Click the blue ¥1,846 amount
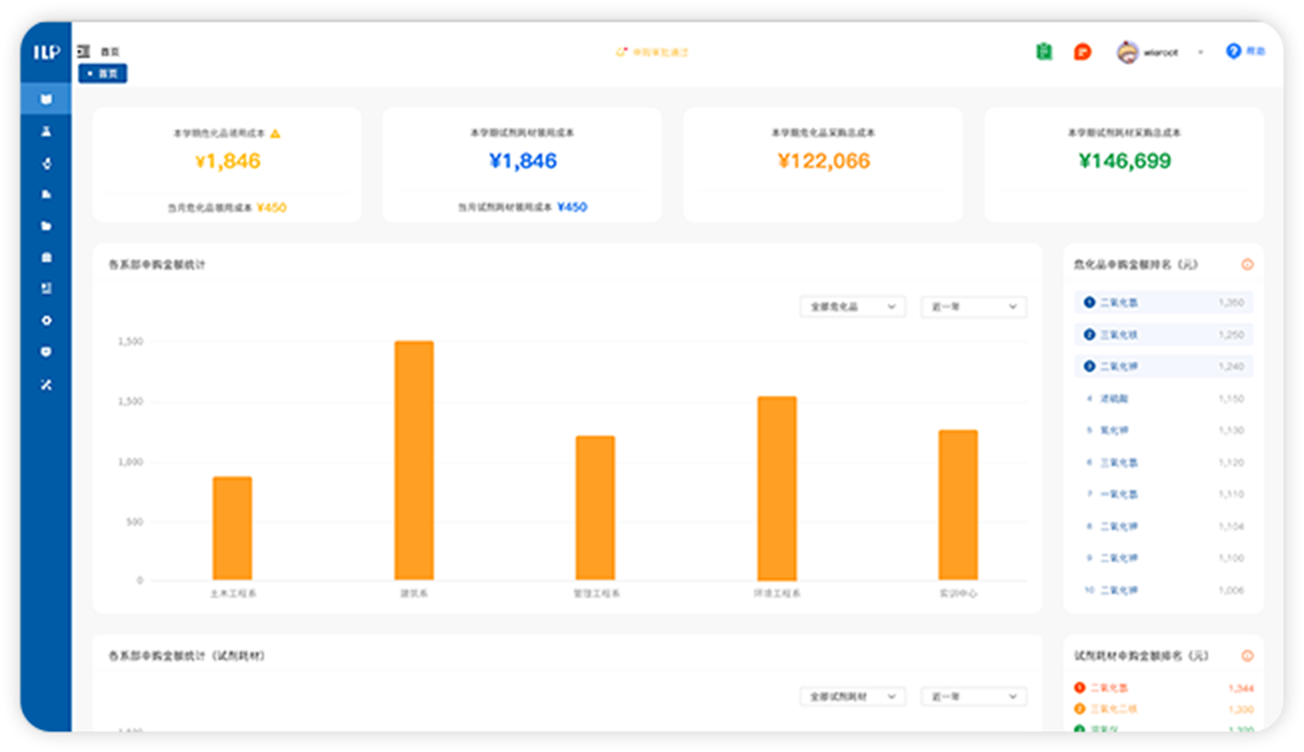 coord(522,161)
